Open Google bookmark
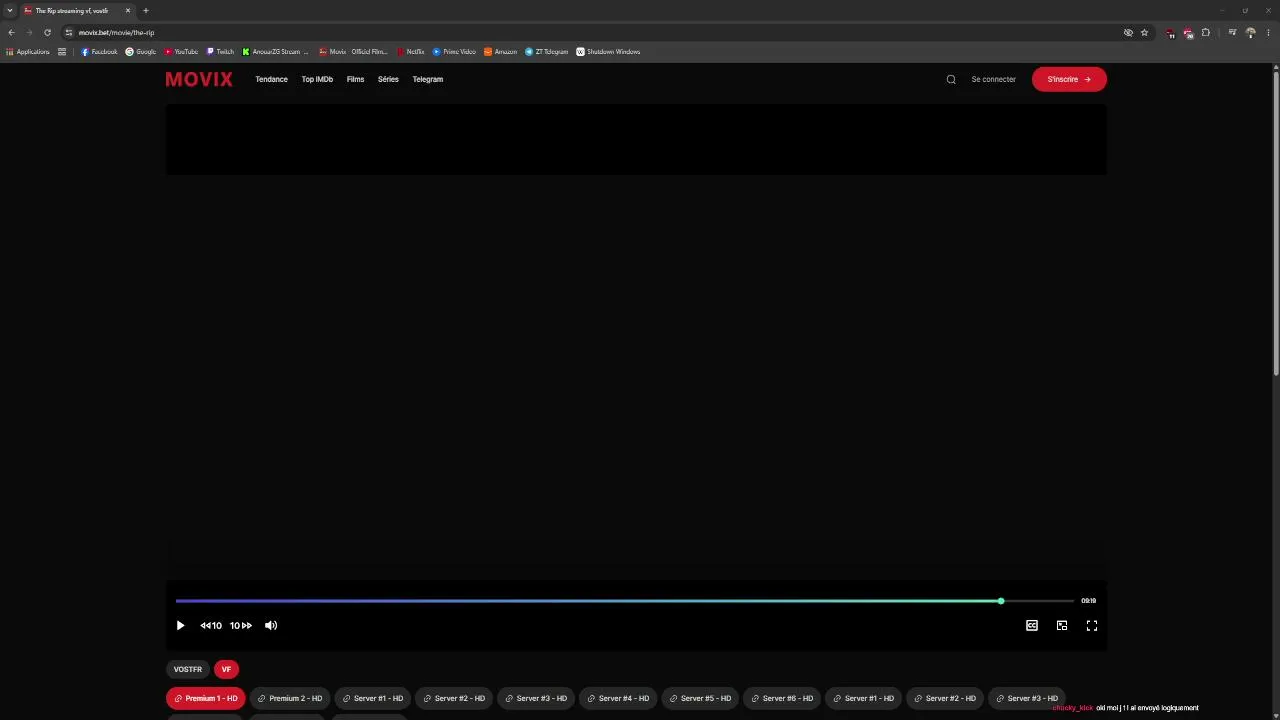Screen dimensions: 1280x720 (x=141, y=52)
